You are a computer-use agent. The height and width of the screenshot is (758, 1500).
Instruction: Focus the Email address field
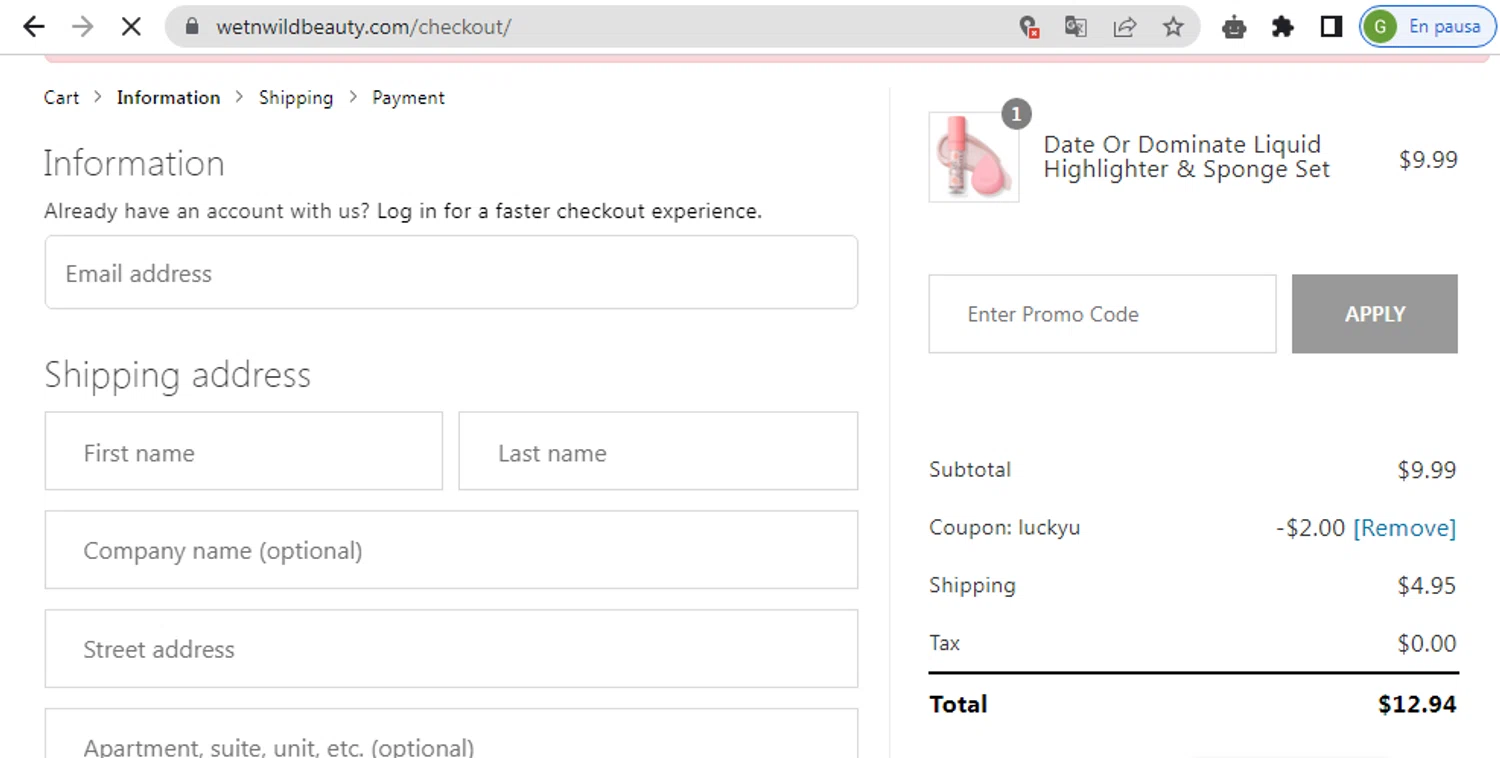click(451, 272)
